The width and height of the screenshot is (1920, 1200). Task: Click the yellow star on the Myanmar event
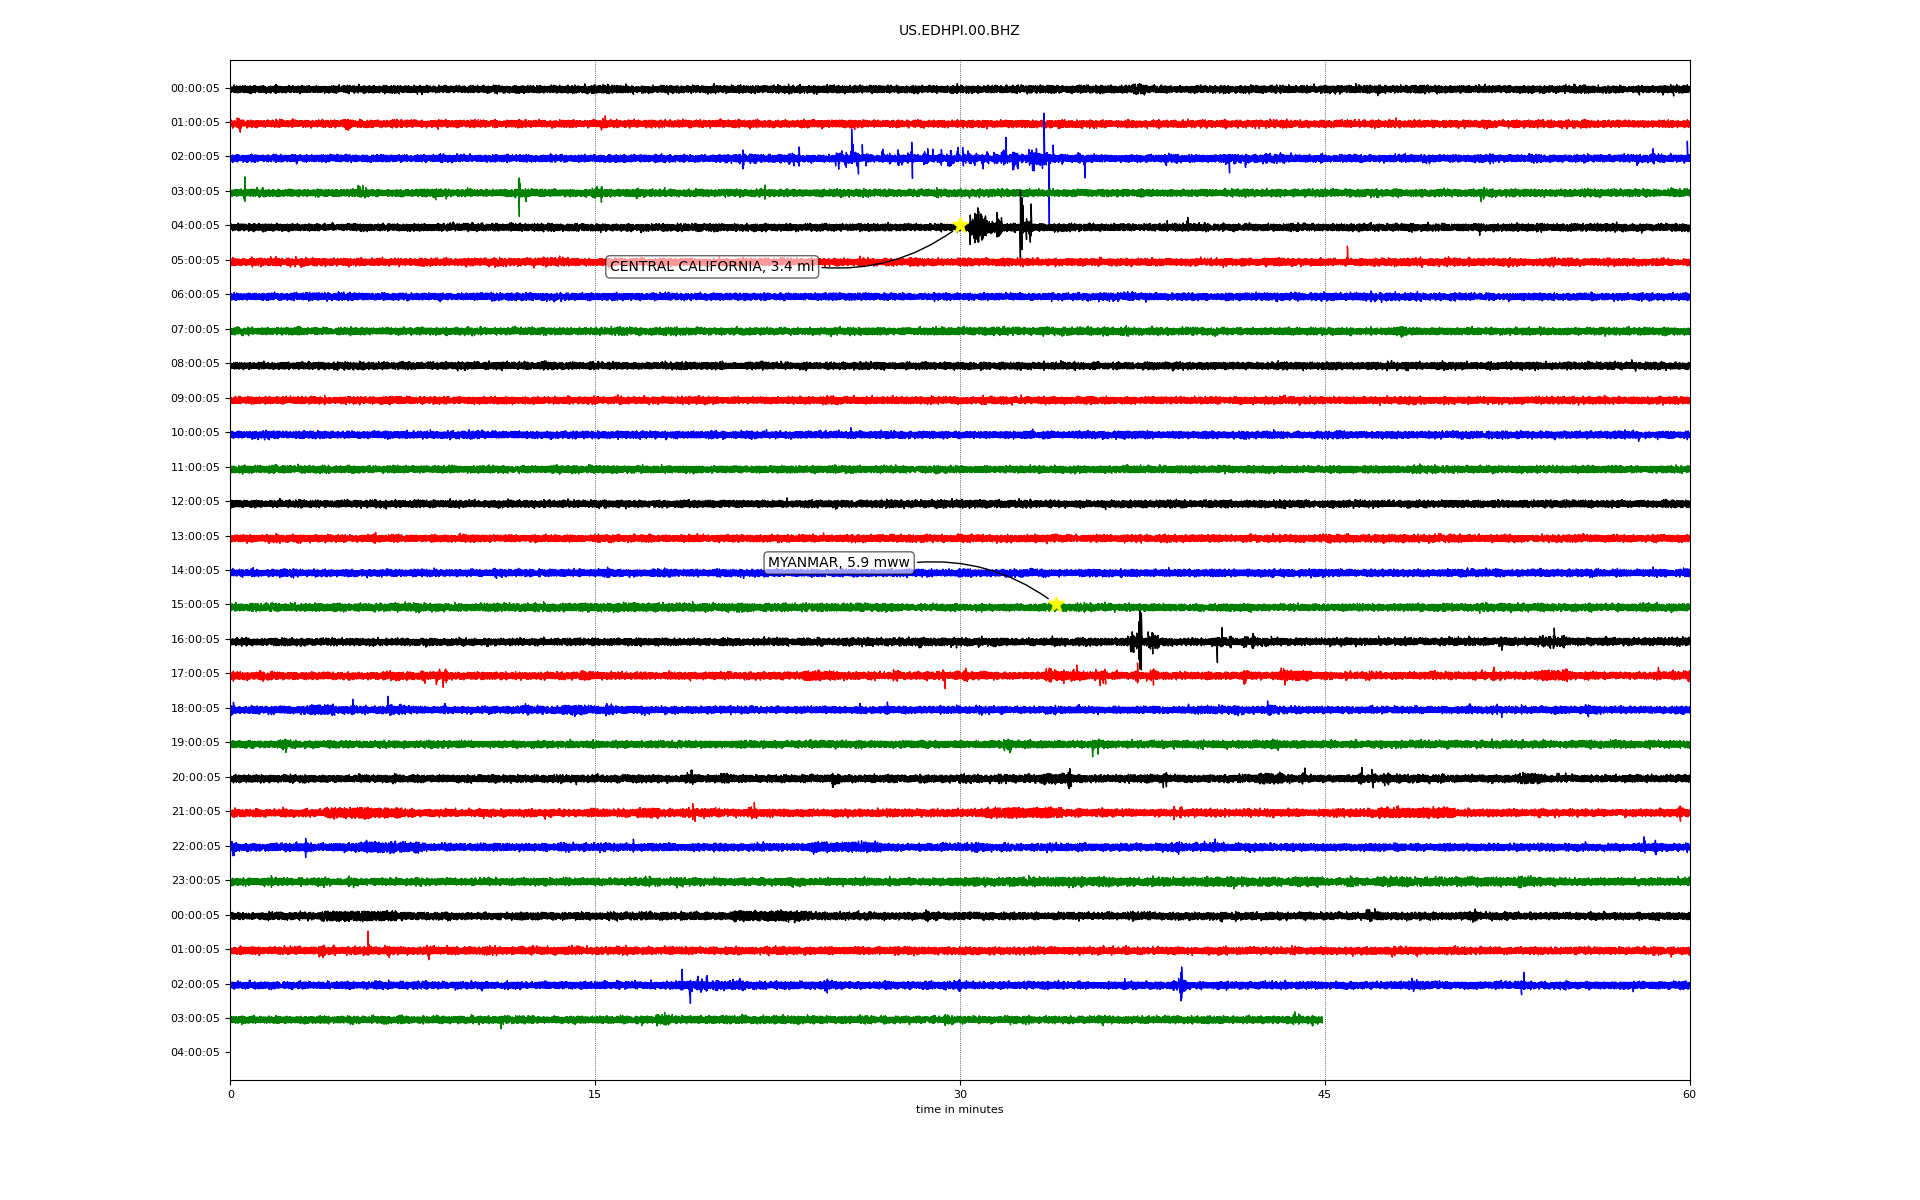point(1055,604)
